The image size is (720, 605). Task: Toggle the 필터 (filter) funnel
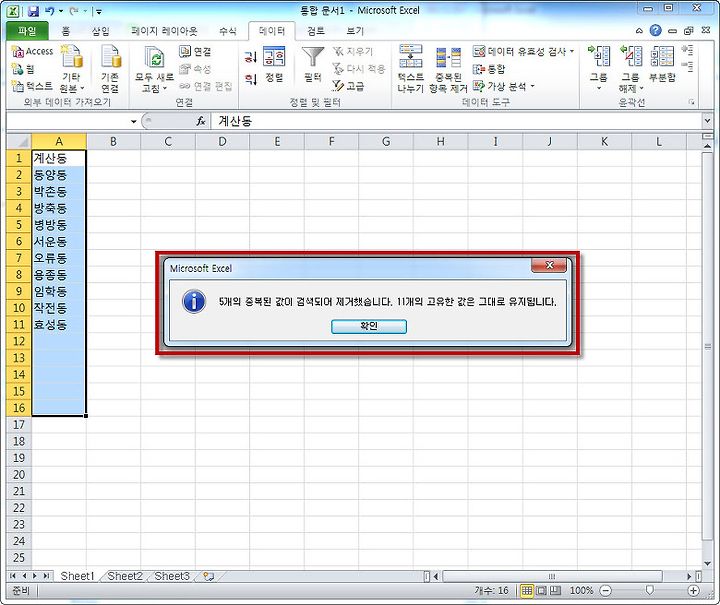point(313,64)
